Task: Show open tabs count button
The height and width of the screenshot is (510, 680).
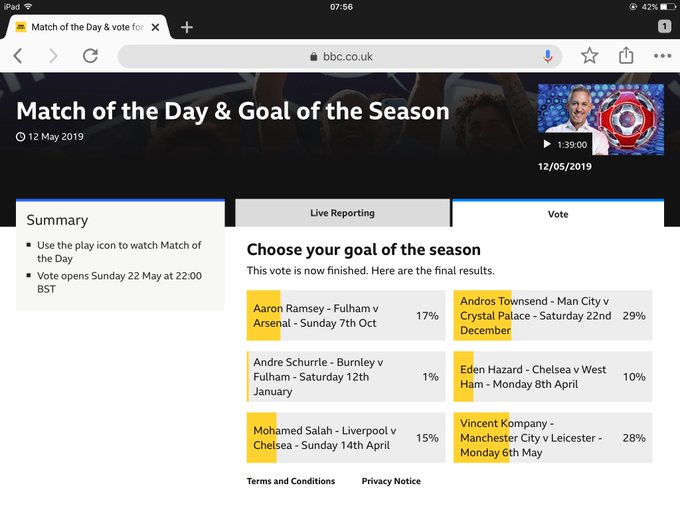Action: [664, 27]
